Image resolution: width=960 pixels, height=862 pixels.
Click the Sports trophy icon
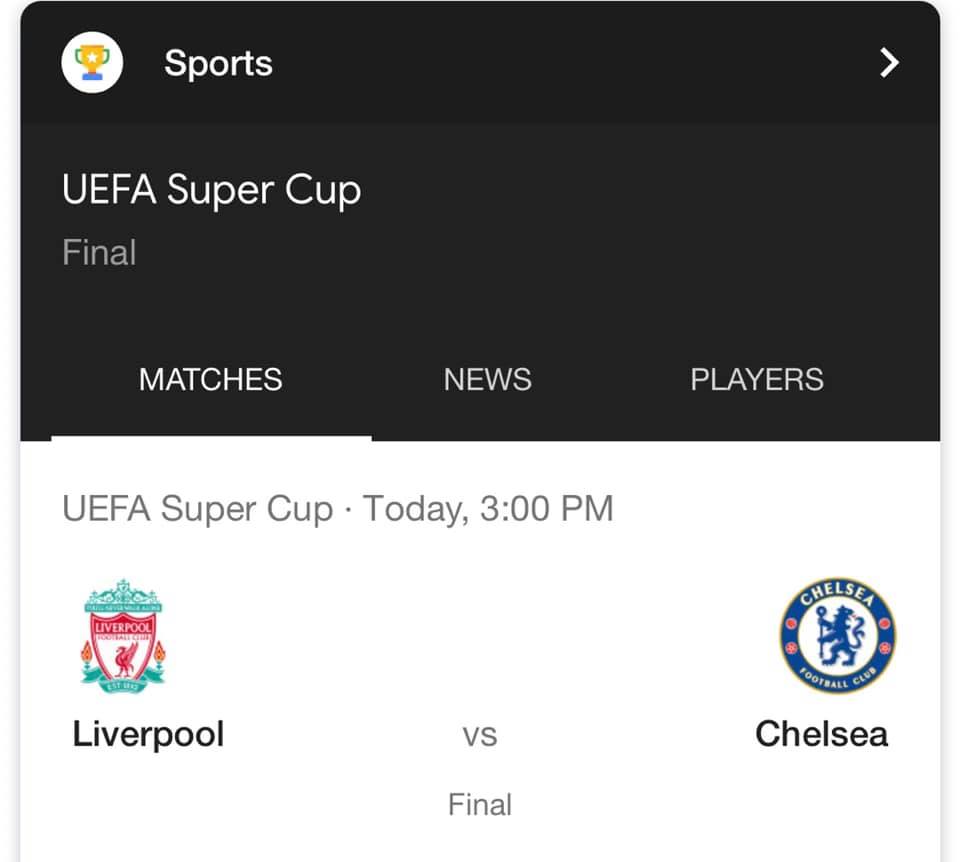pos(92,63)
